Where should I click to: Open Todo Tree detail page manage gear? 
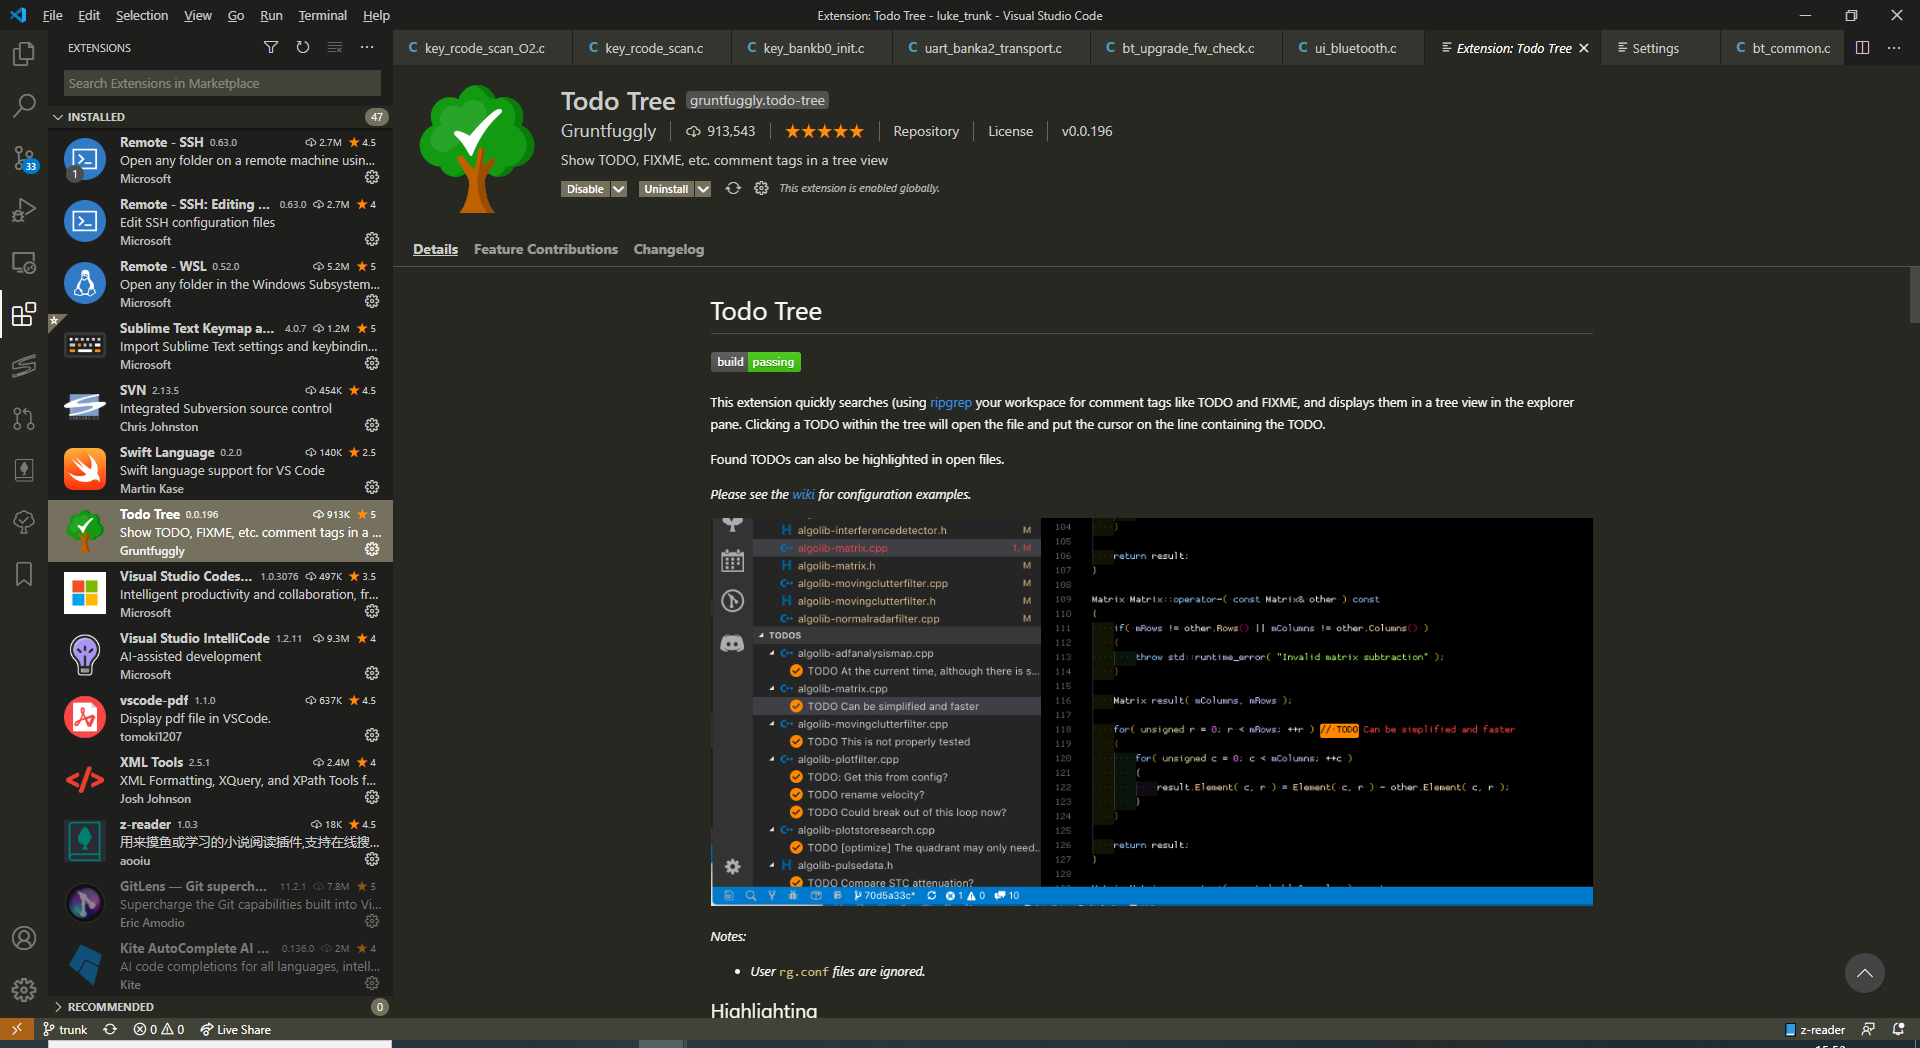[x=761, y=188]
